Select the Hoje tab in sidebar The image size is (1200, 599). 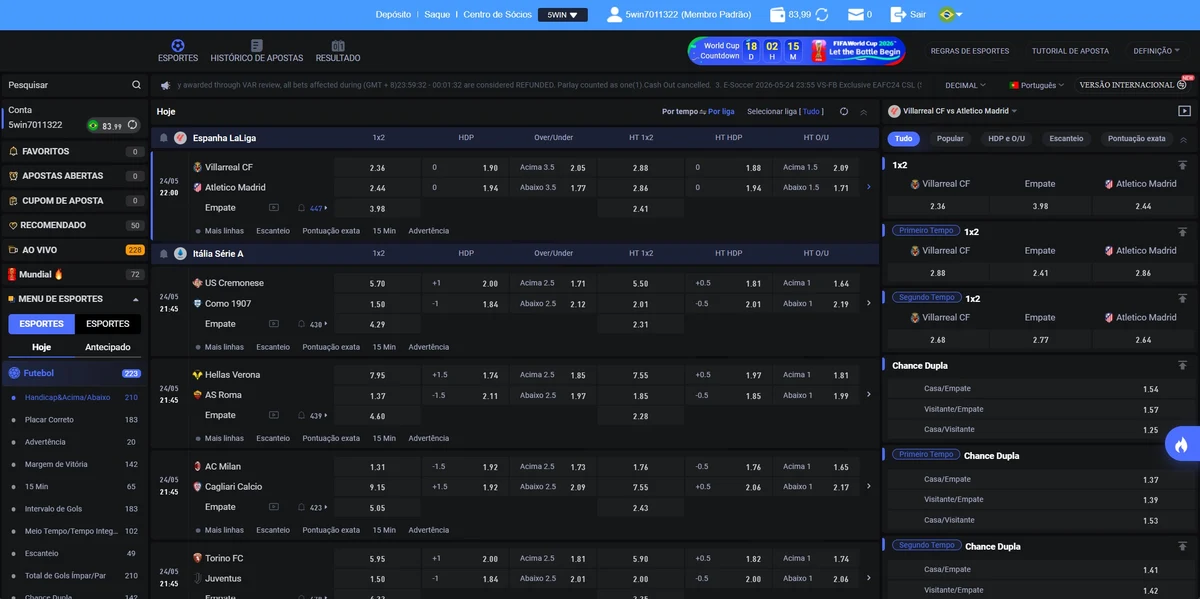[x=41, y=347]
